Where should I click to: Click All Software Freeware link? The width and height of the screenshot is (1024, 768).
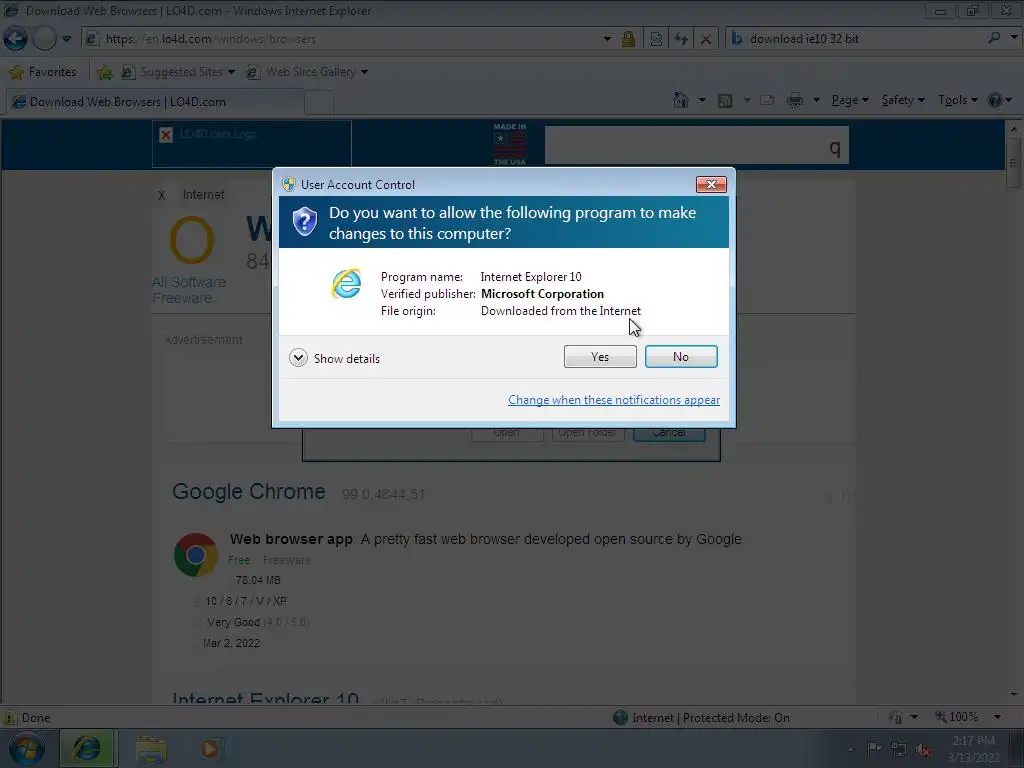pyautogui.click(x=189, y=290)
